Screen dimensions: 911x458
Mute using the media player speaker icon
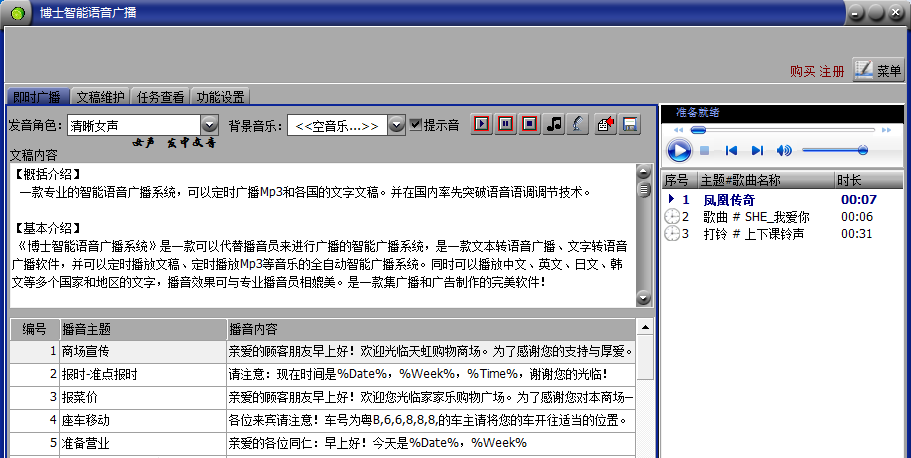(784, 151)
